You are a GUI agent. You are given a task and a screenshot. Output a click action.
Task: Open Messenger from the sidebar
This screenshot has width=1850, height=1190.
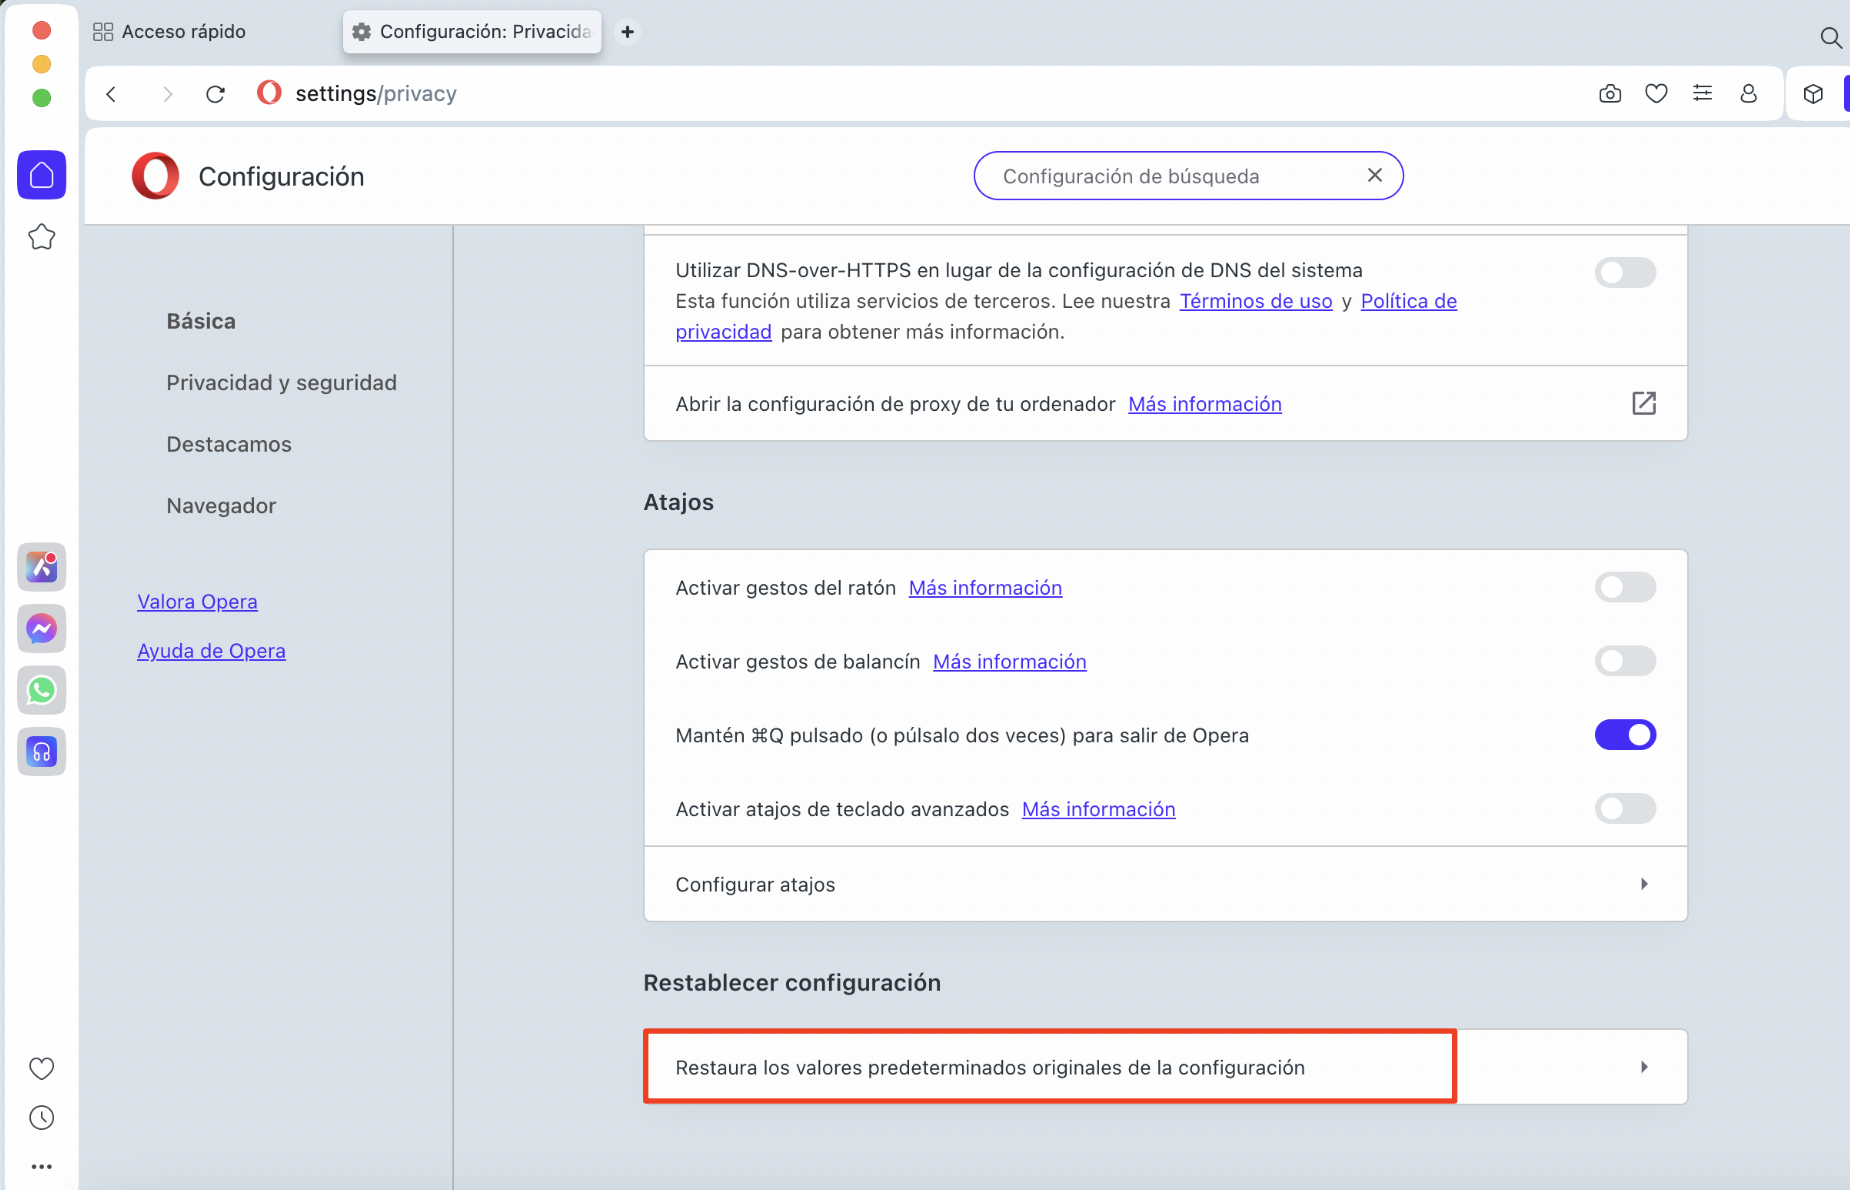[x=41, y=629]
